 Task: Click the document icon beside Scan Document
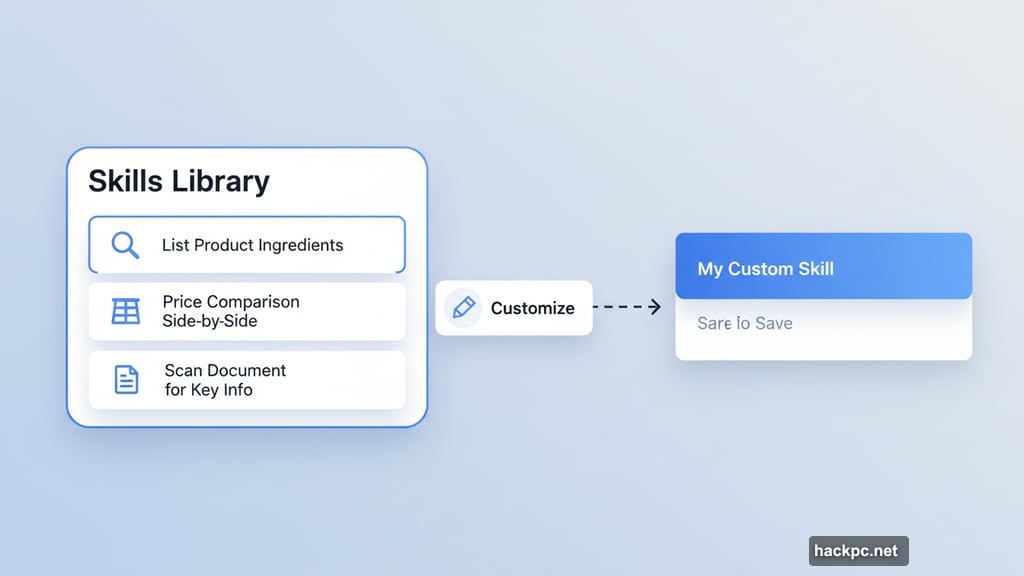point(125,379)
